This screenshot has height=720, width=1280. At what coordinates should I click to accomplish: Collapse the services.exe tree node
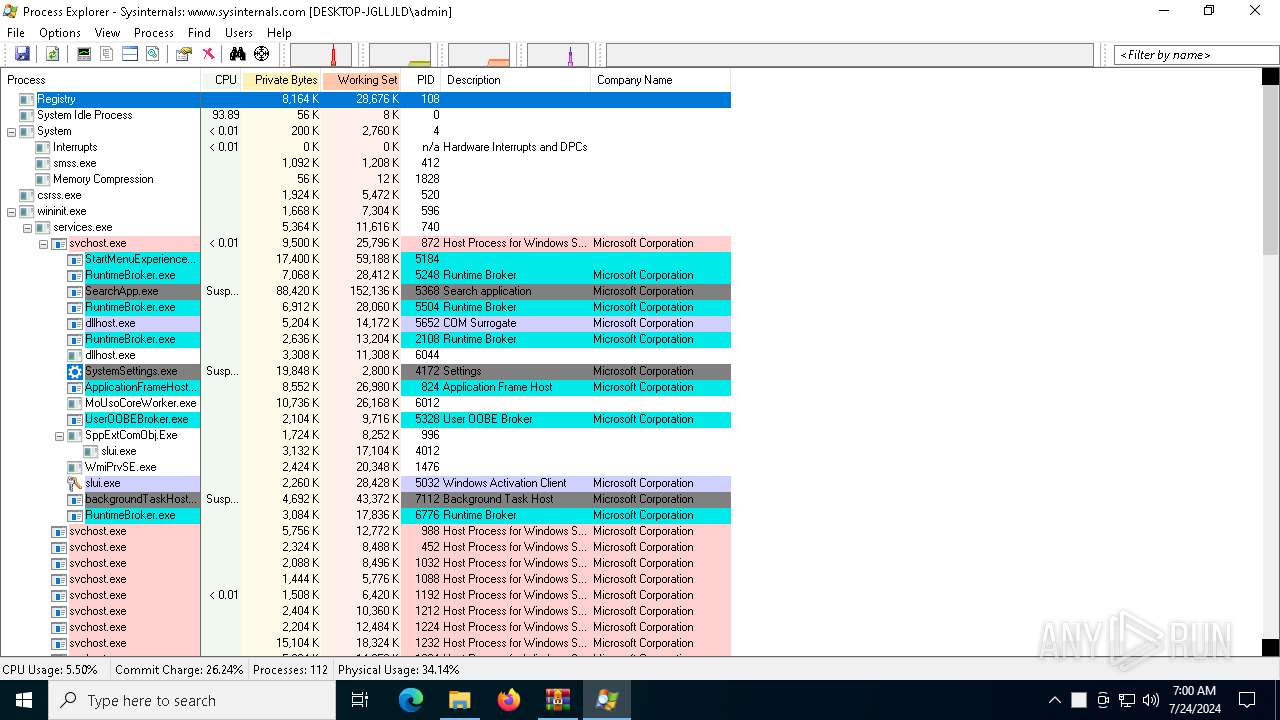click(27, 227)
